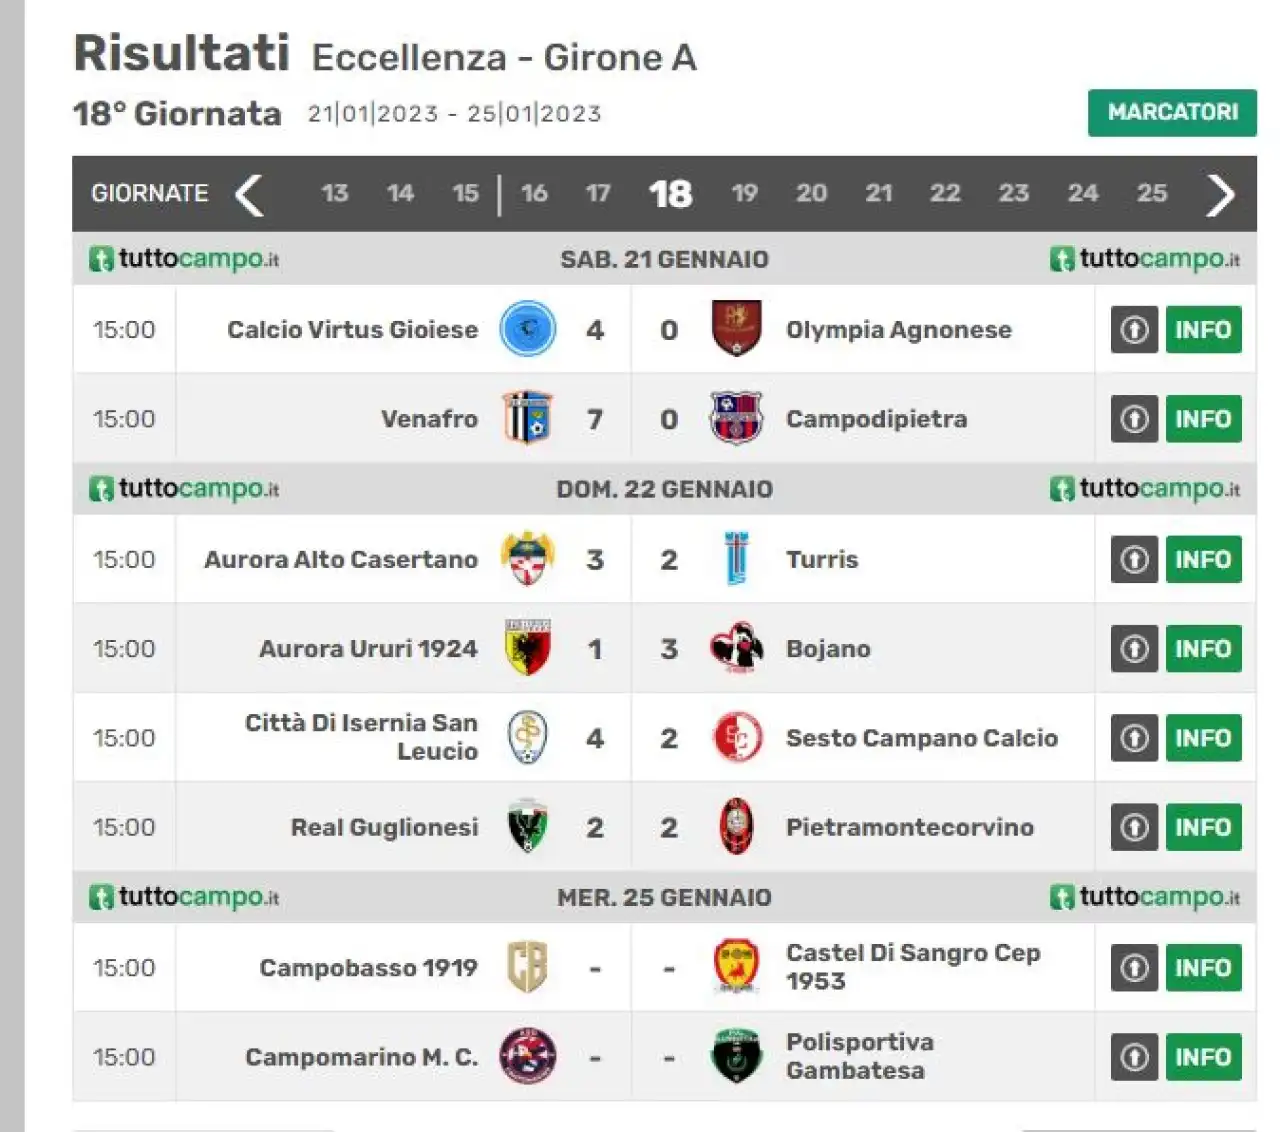The image size is (1280, 1132).
Task: Select giornata 17 in the navigation bar
Action: [598, 193]
